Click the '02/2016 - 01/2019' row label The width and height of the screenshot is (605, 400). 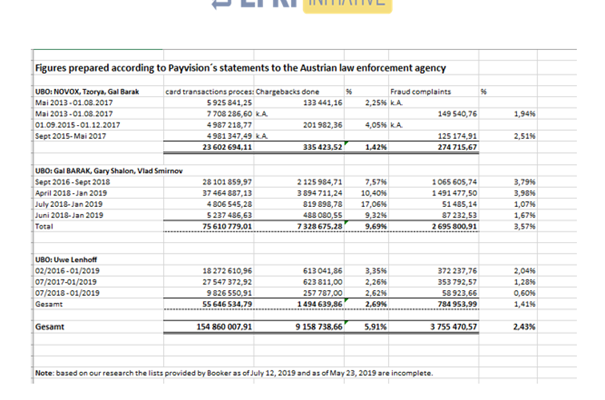pyautogui.click(x=67, y=271)
